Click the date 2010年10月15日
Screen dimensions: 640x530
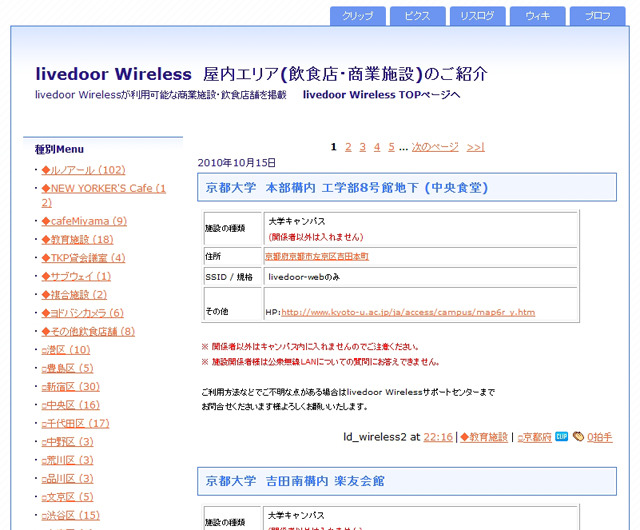click(237, 163)
